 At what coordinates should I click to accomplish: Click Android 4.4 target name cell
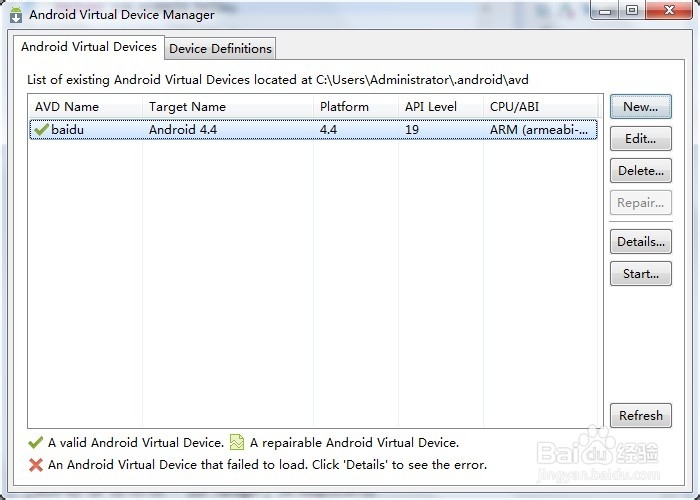click(183, 129)
